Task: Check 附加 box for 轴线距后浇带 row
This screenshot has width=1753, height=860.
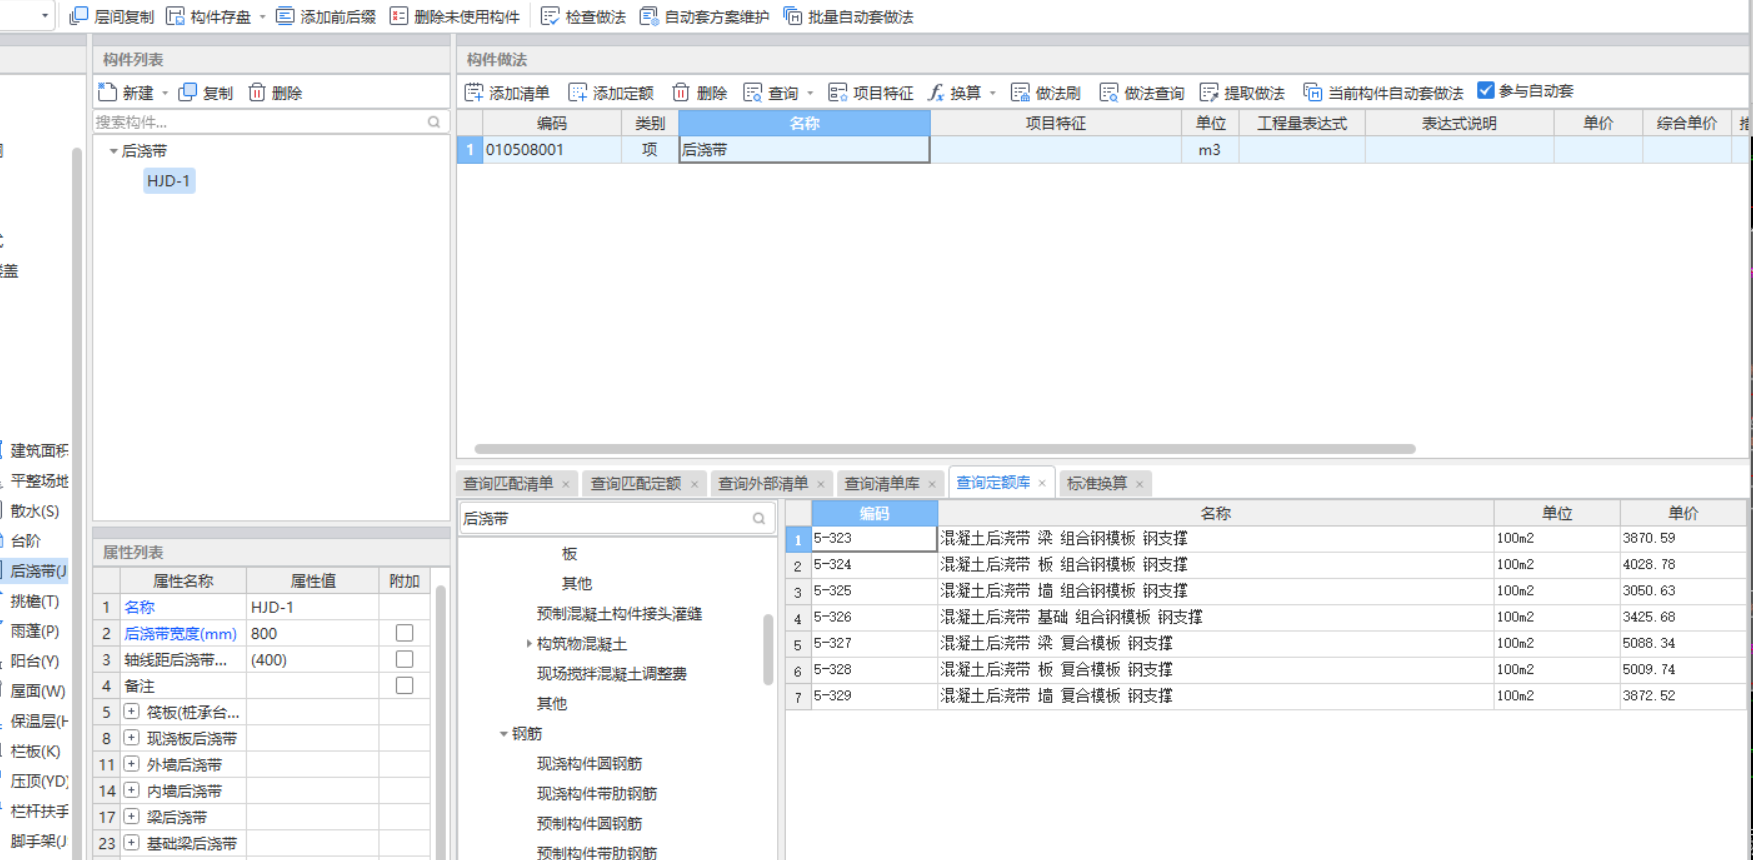Action: [404, 659]
